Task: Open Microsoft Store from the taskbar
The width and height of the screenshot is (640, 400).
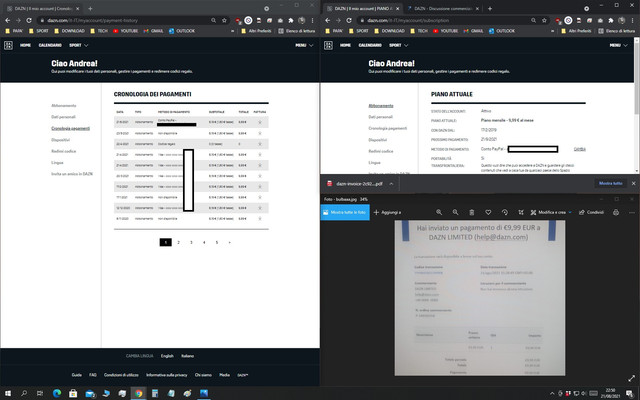Action: click(73, 393)
